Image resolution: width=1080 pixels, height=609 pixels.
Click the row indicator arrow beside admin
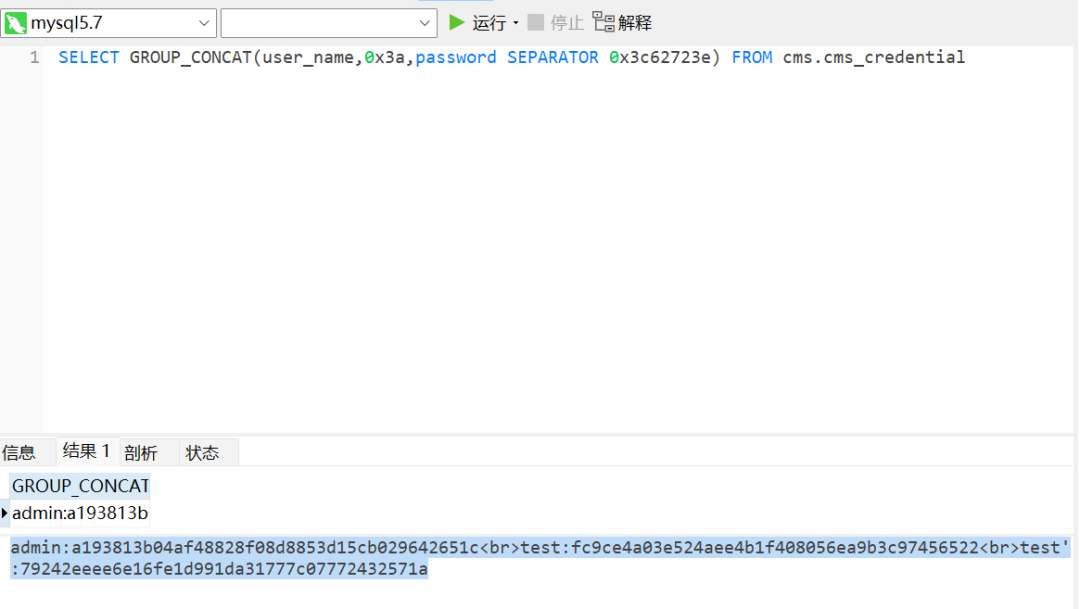(x=4, y=513)
